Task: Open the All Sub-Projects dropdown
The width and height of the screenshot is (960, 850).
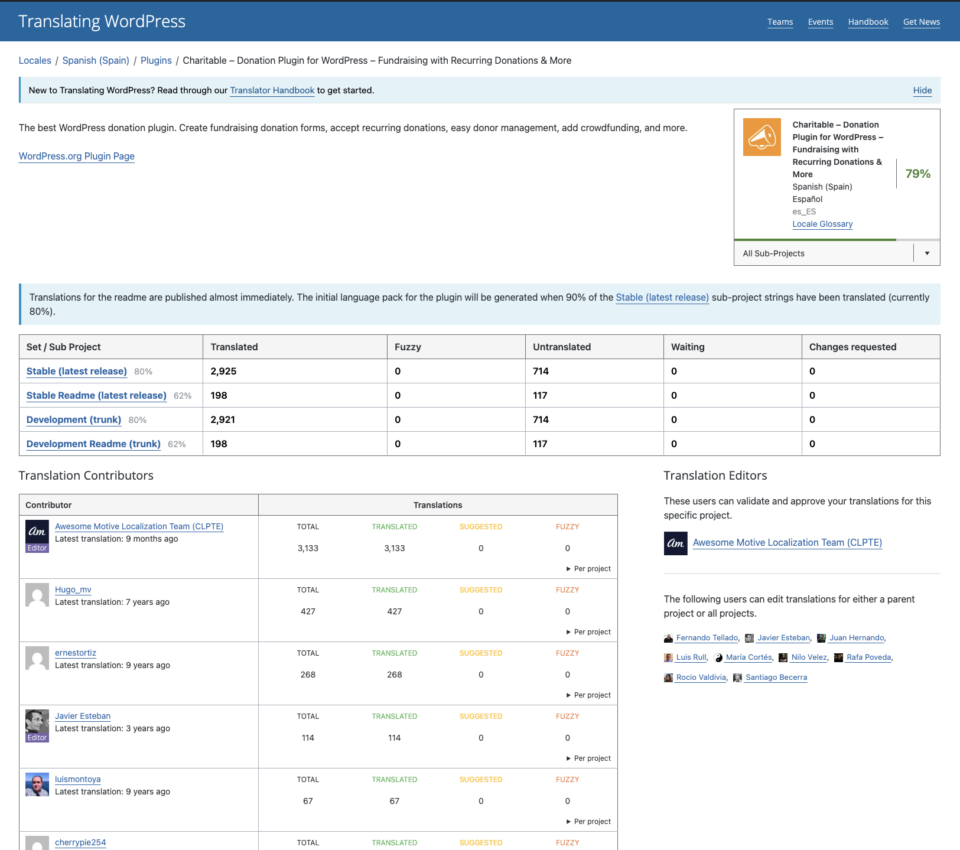Action: pos(836,254)
